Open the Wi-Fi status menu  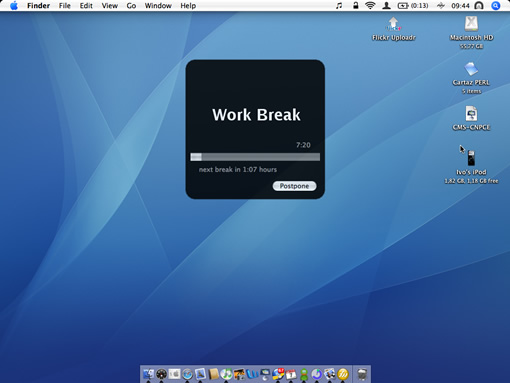click(x=370, y=5)
